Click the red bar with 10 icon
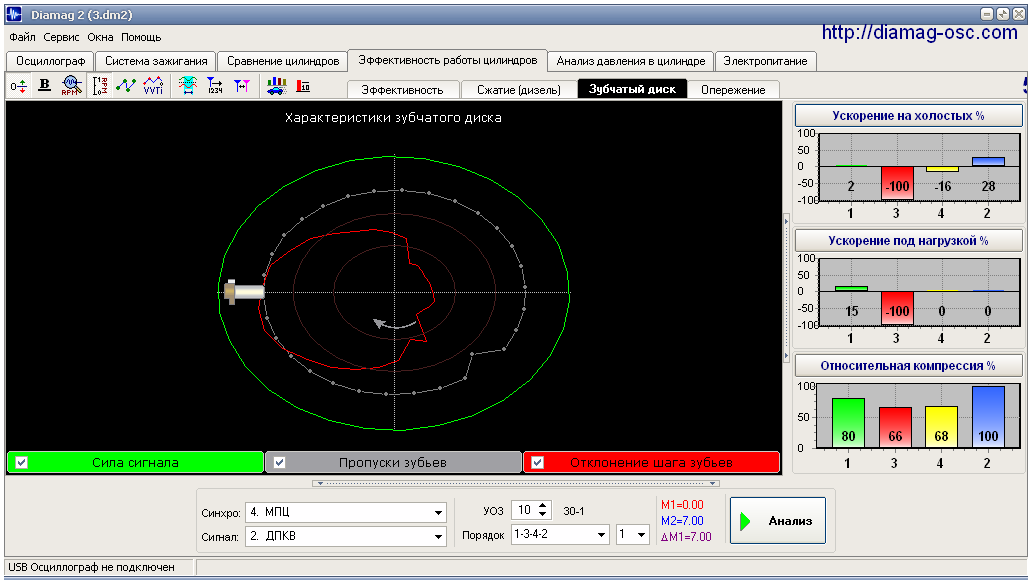This screenshot has height=580, width=1032. click(303, 86)
